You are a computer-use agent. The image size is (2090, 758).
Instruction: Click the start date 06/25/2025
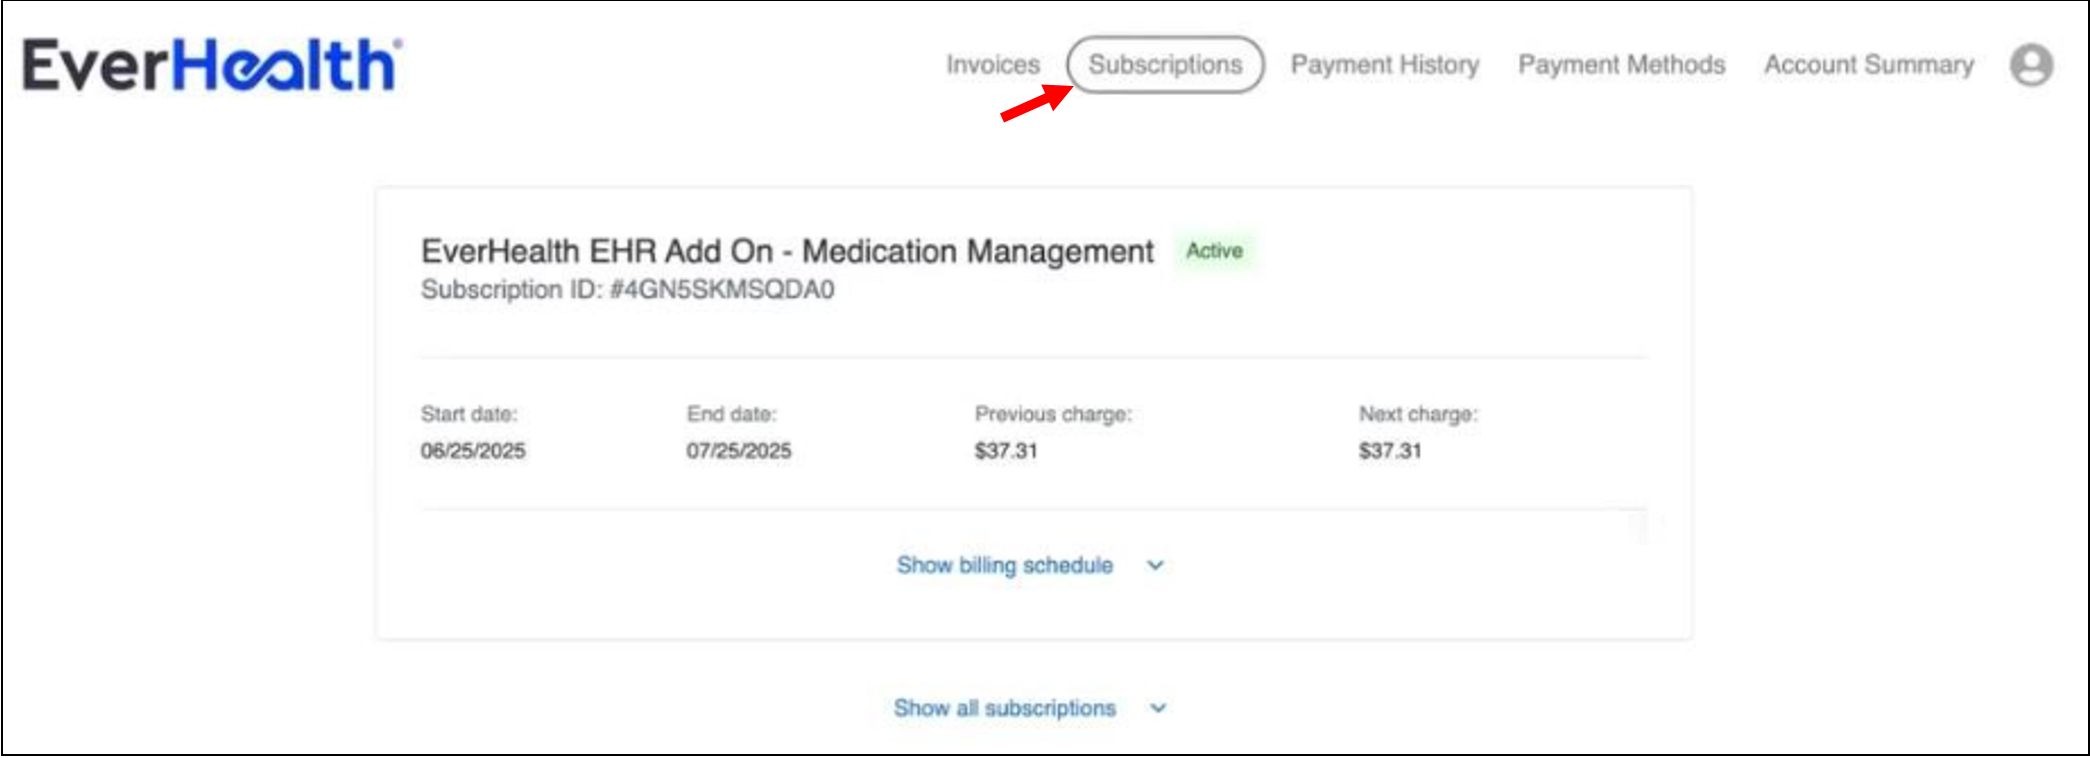click(473, 451)
